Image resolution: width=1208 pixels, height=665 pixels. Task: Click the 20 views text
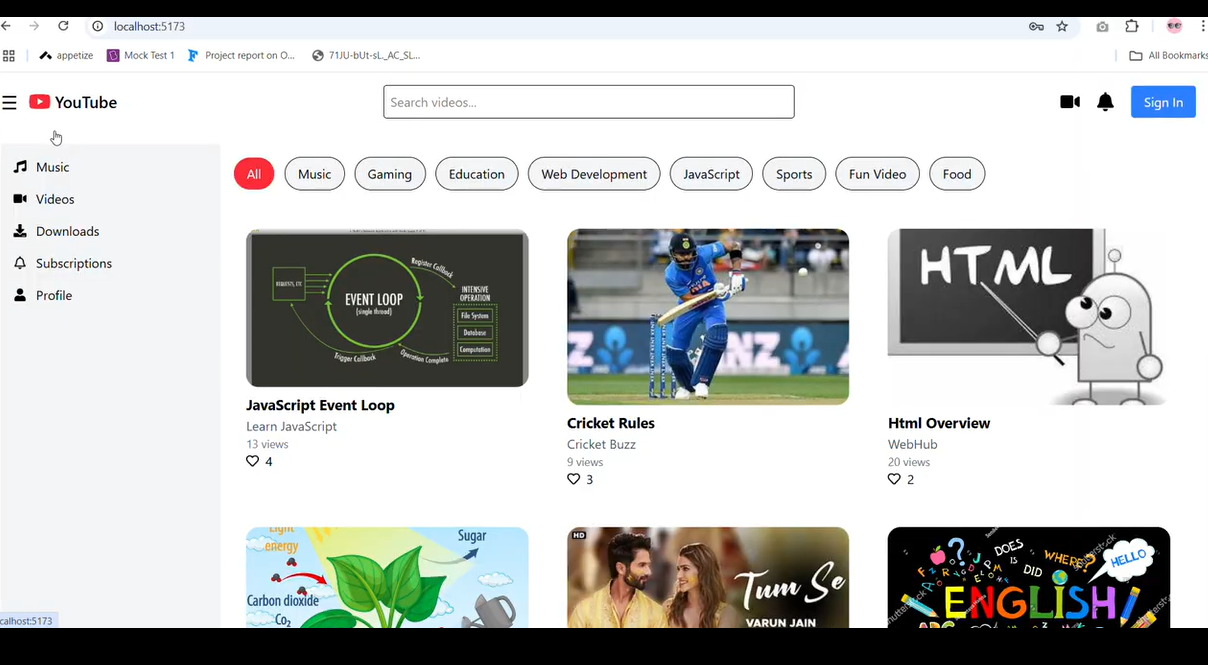tap(909, 462)
